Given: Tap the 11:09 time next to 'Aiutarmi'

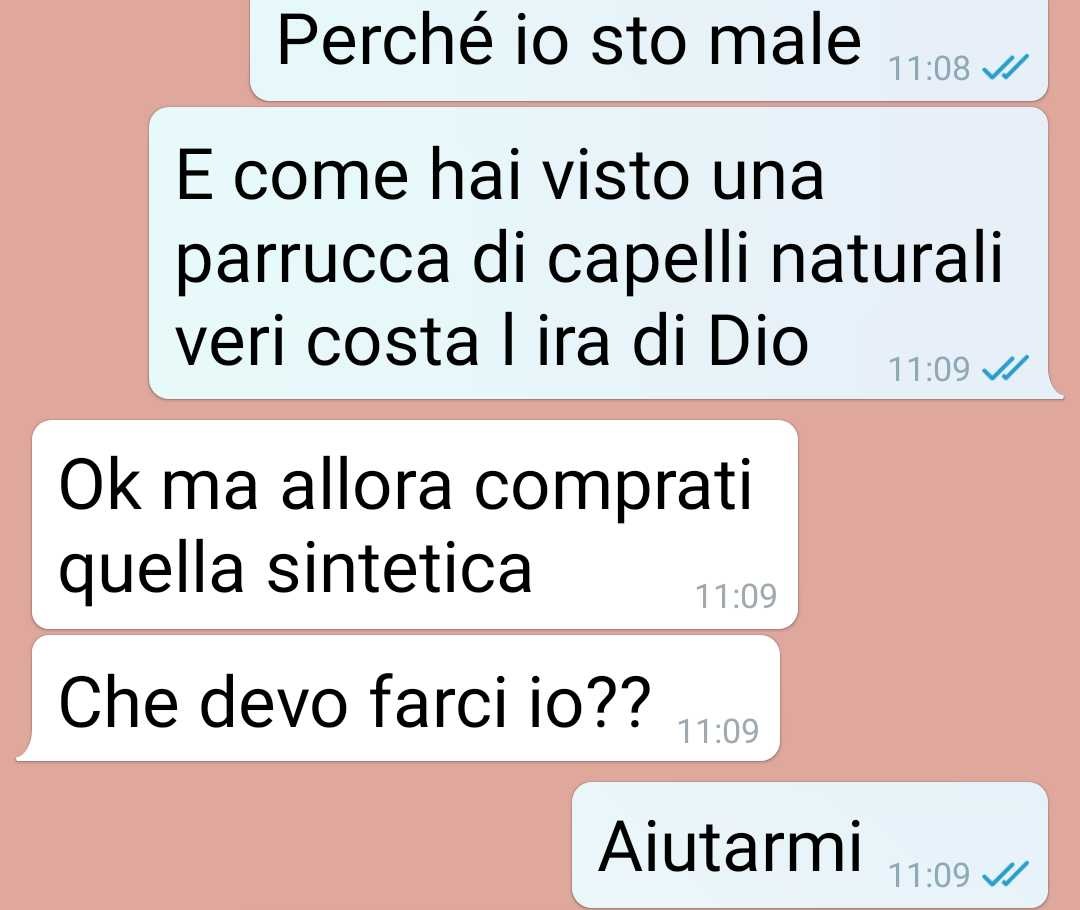Looking at the screenshot, I should pos(929,876).
